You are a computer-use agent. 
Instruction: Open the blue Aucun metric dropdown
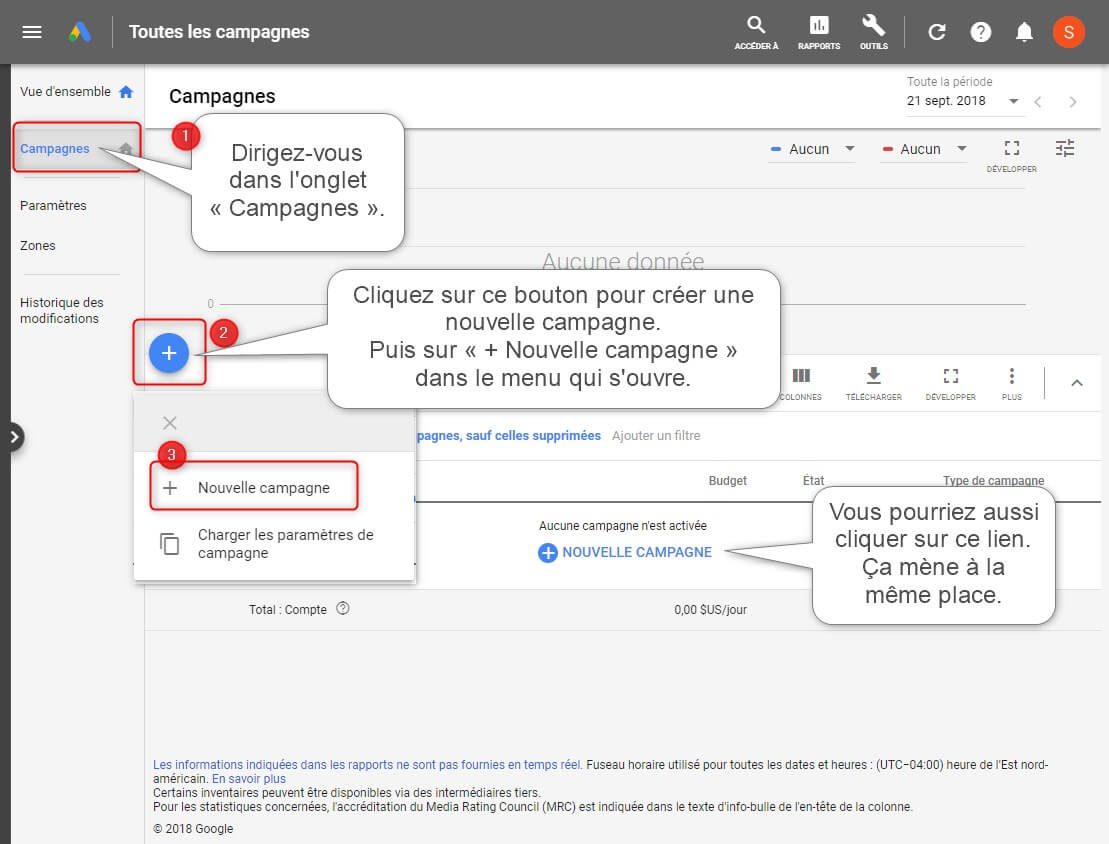[812, 149]
